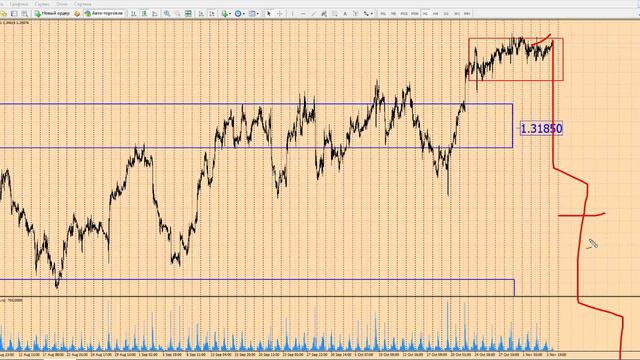Switch to M1 timeframe

[383, 13]
